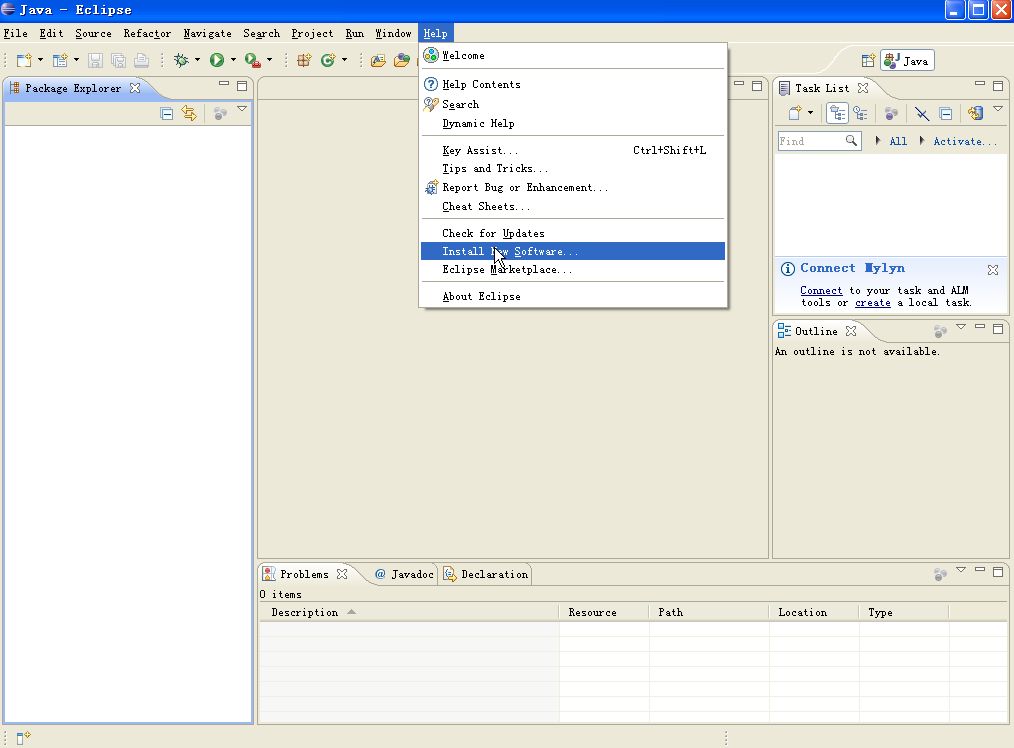Click the External Tools run icon with red toolbox
Screen dimensions: 1014x748
252,60
